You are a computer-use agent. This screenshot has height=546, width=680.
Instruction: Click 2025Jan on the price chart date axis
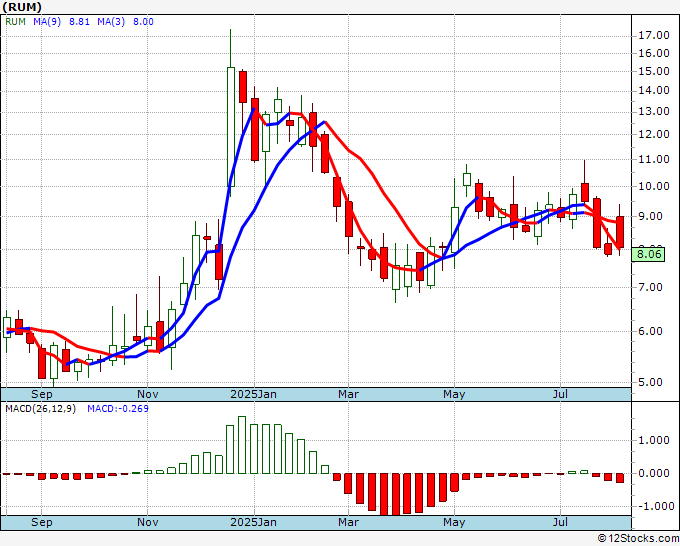[x=253, y=395]
